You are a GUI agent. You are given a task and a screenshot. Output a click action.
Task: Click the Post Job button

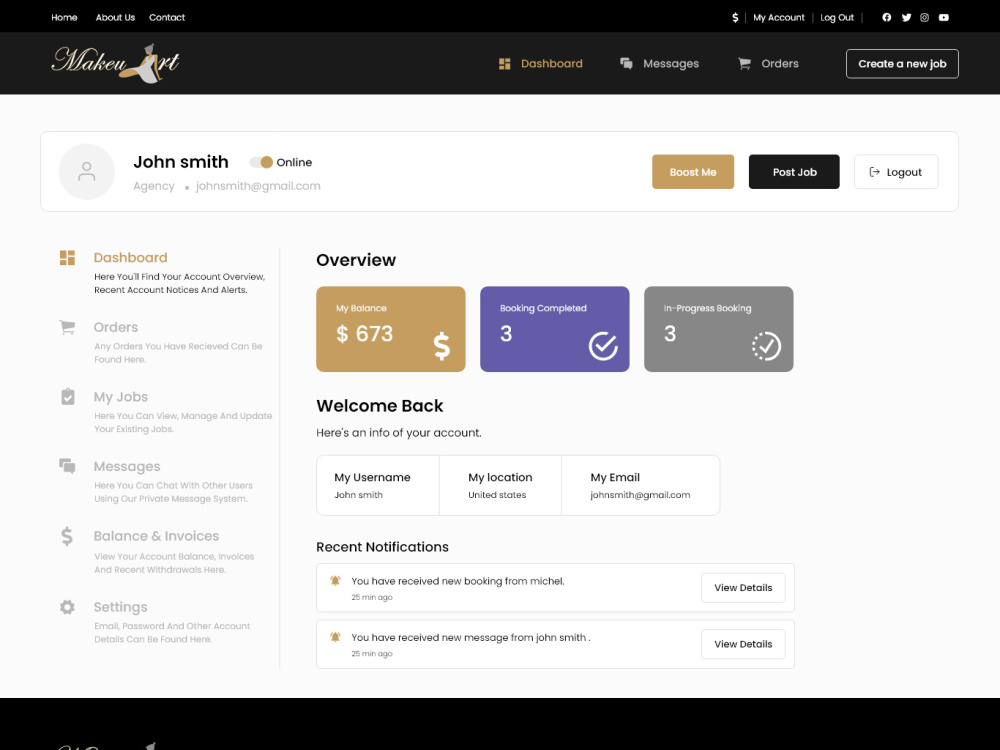(x=794, y=172)
